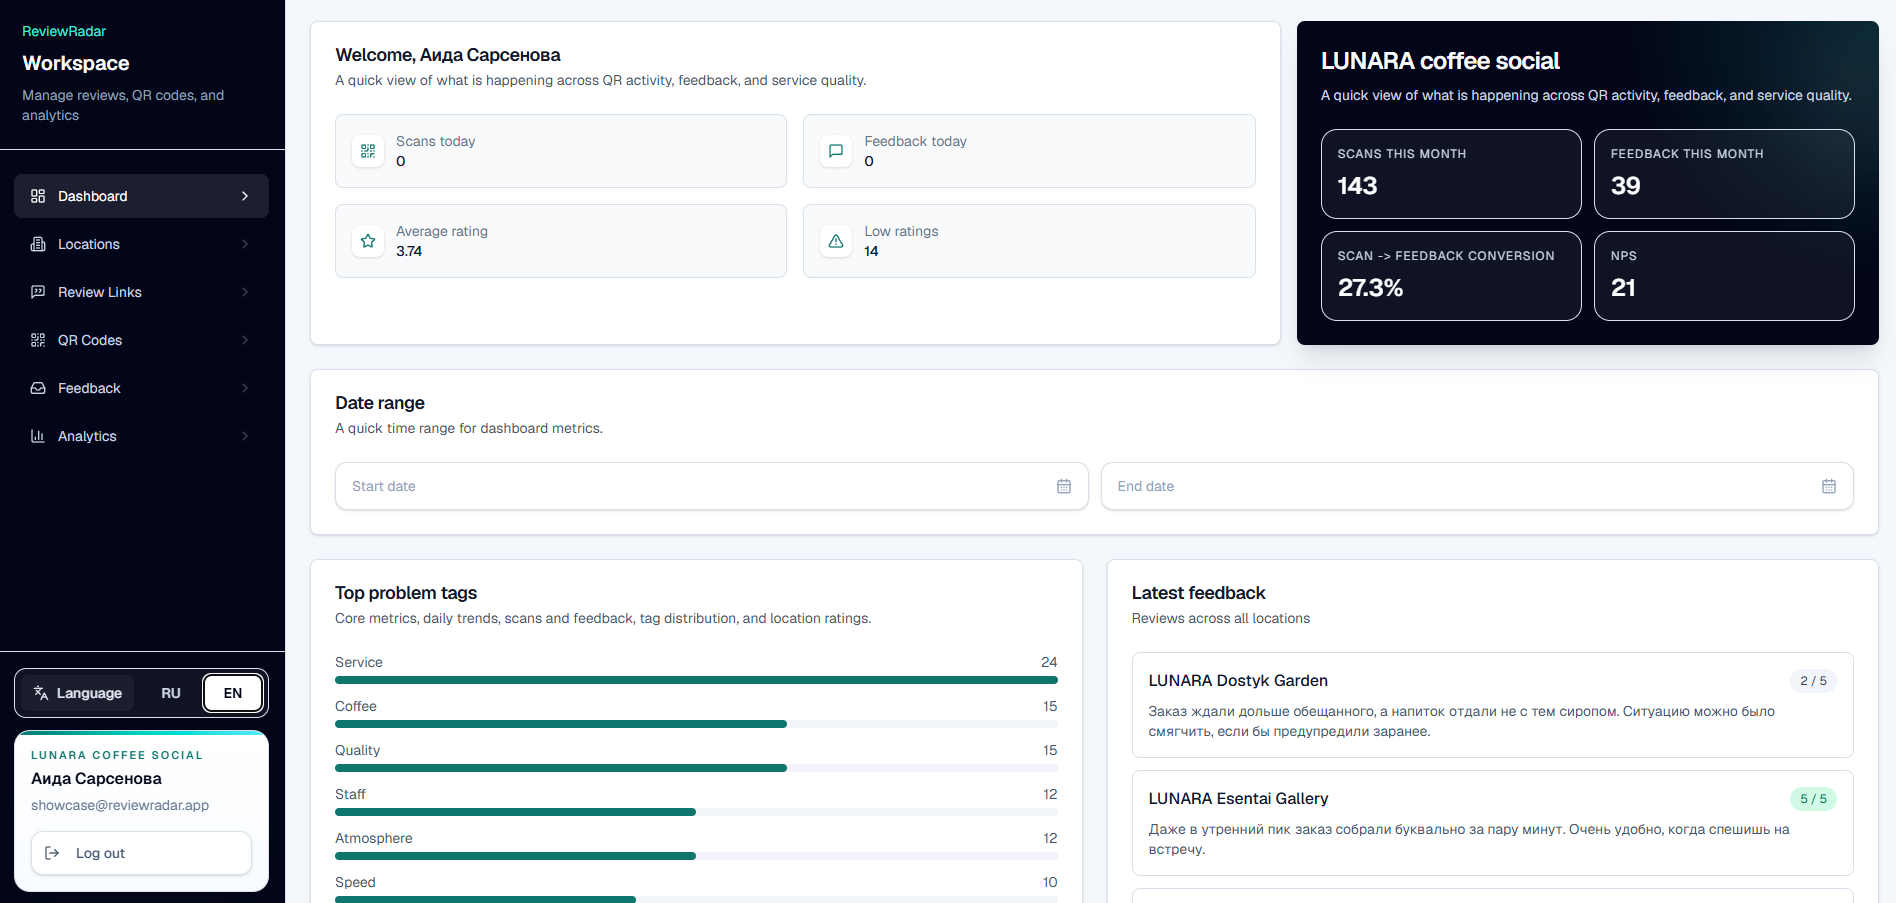Click the Start date input field
This screenshot has width=1896, height=903.
coord(711,486)
